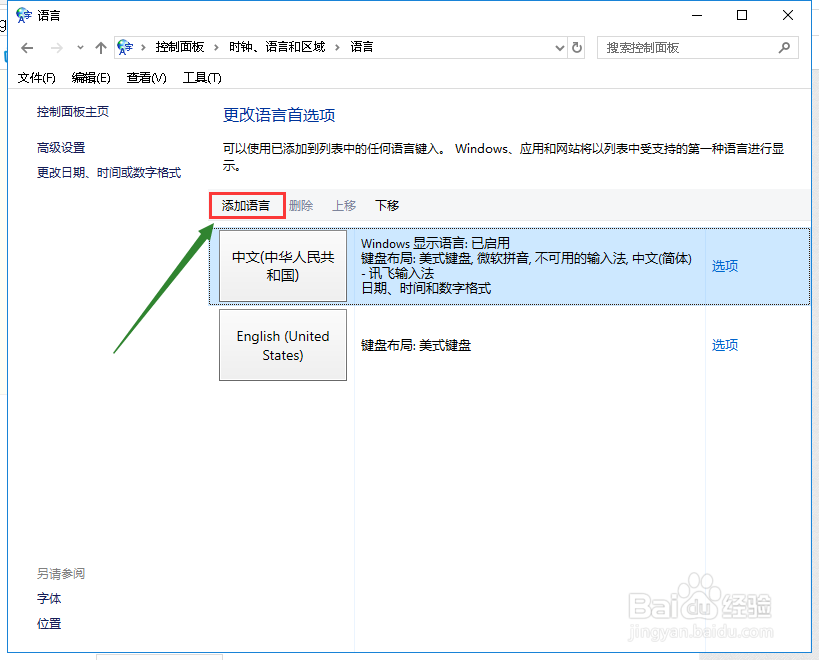
Task: Click the back navigation arrow
Action: tap(27, 47)
